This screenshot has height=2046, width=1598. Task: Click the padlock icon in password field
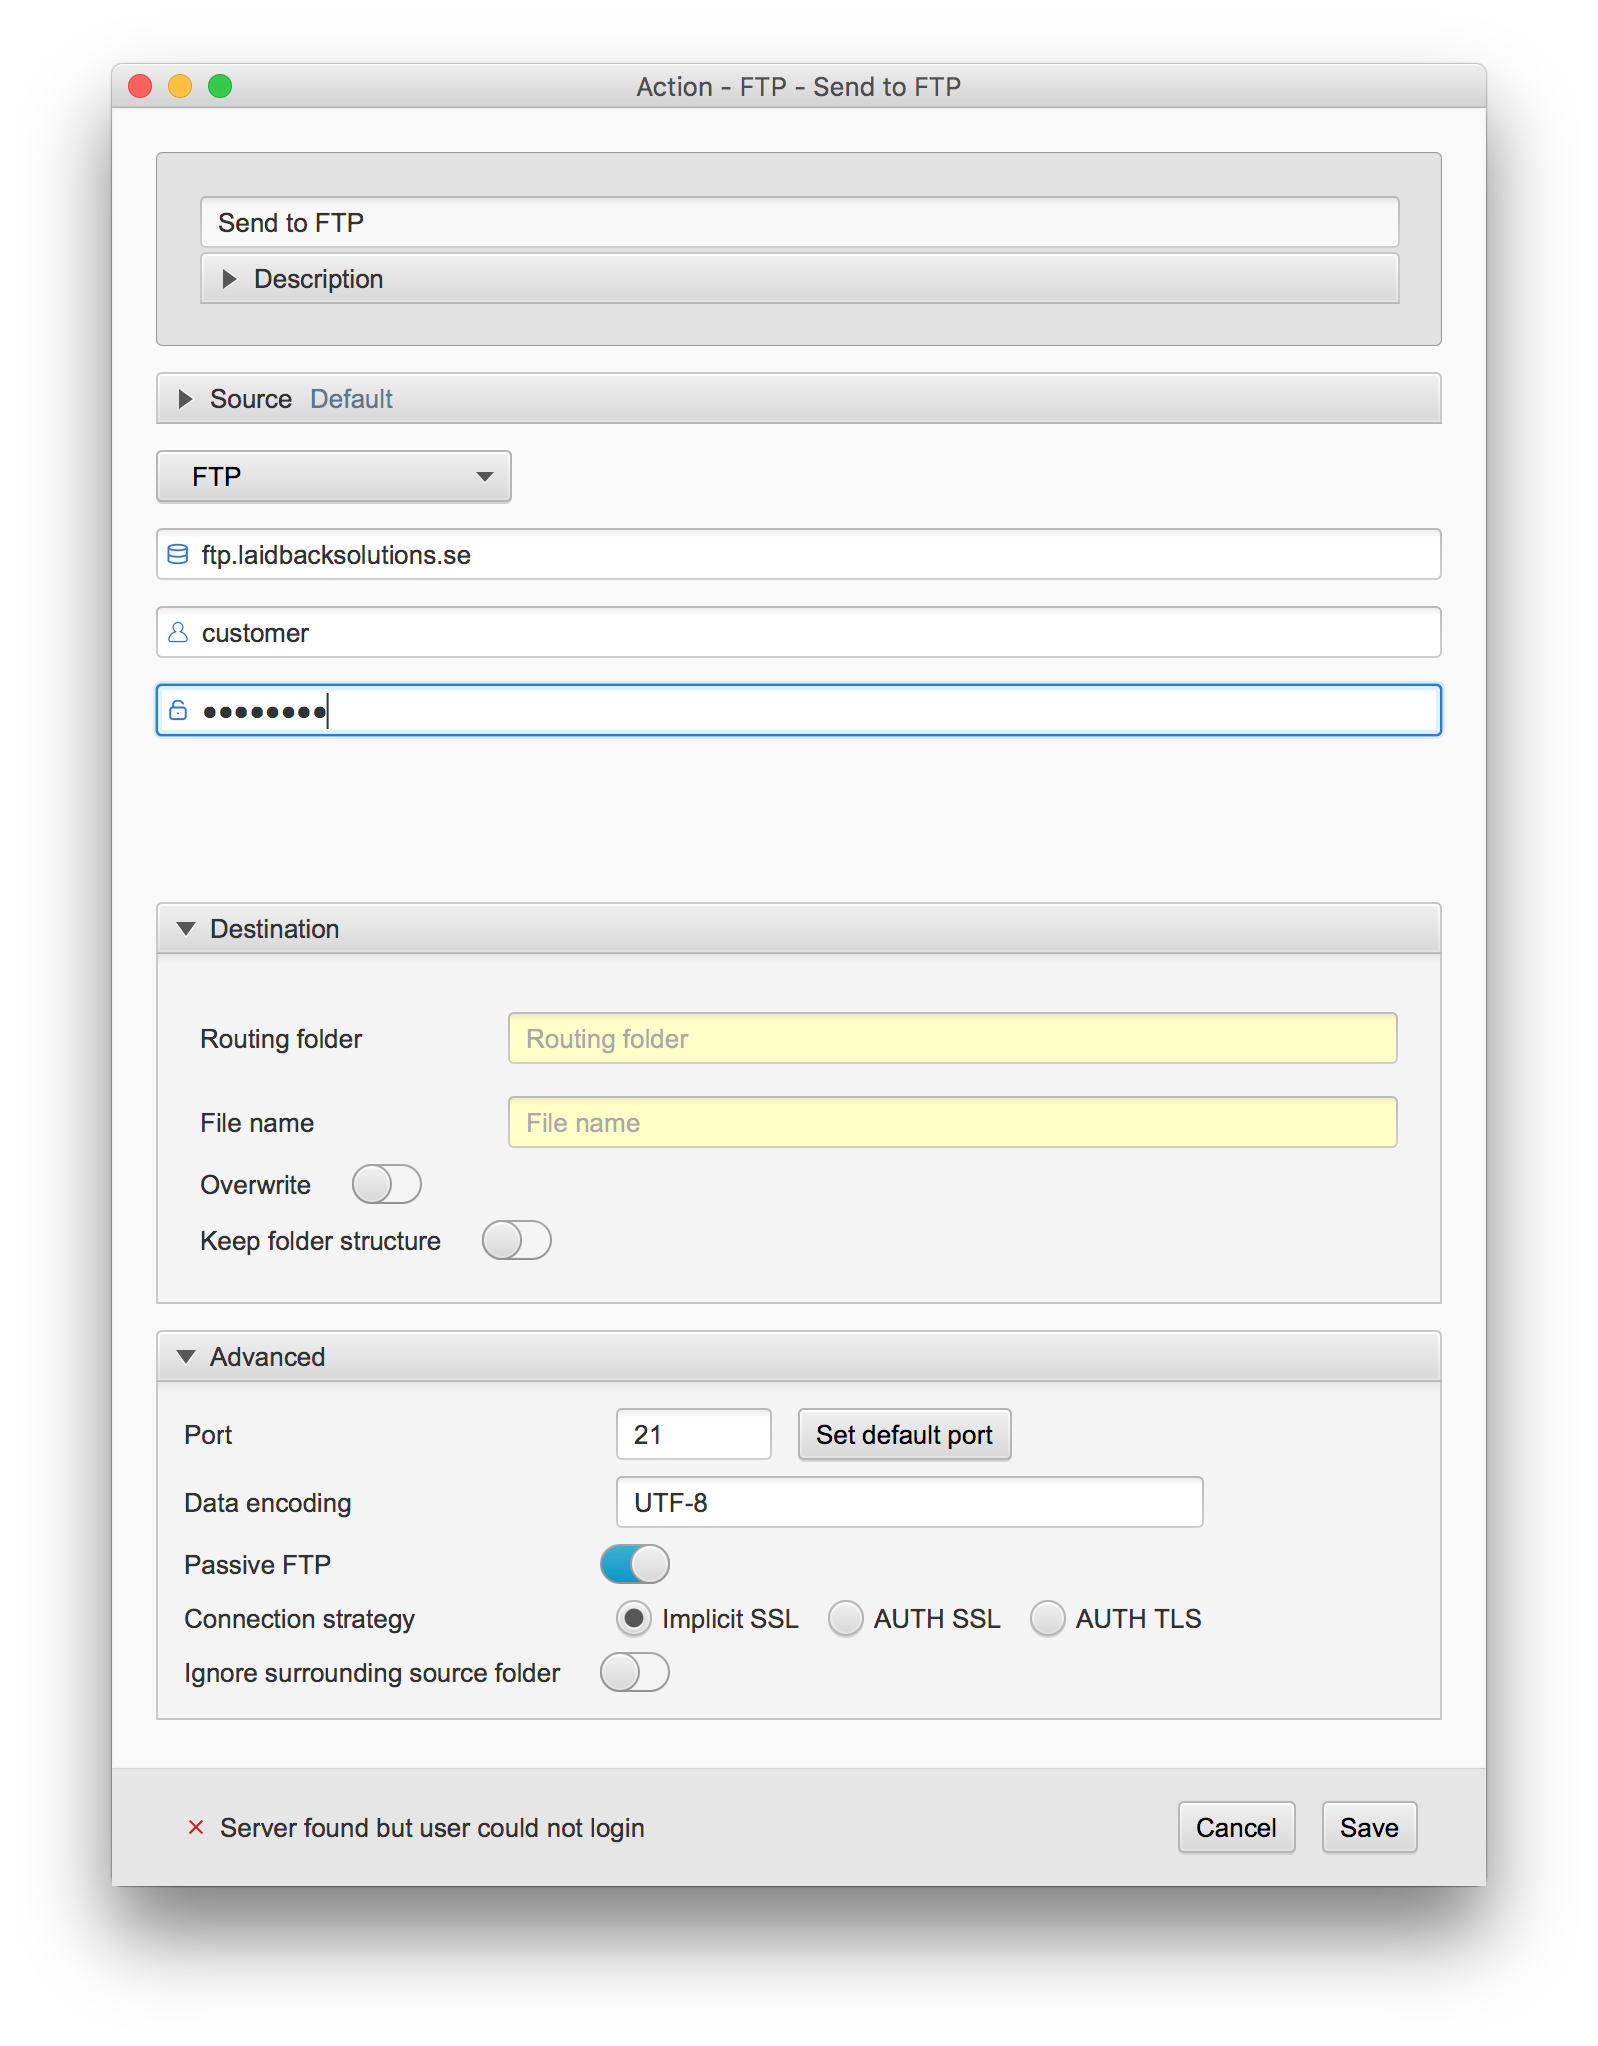pyautogui.click(x=177, y=710)
